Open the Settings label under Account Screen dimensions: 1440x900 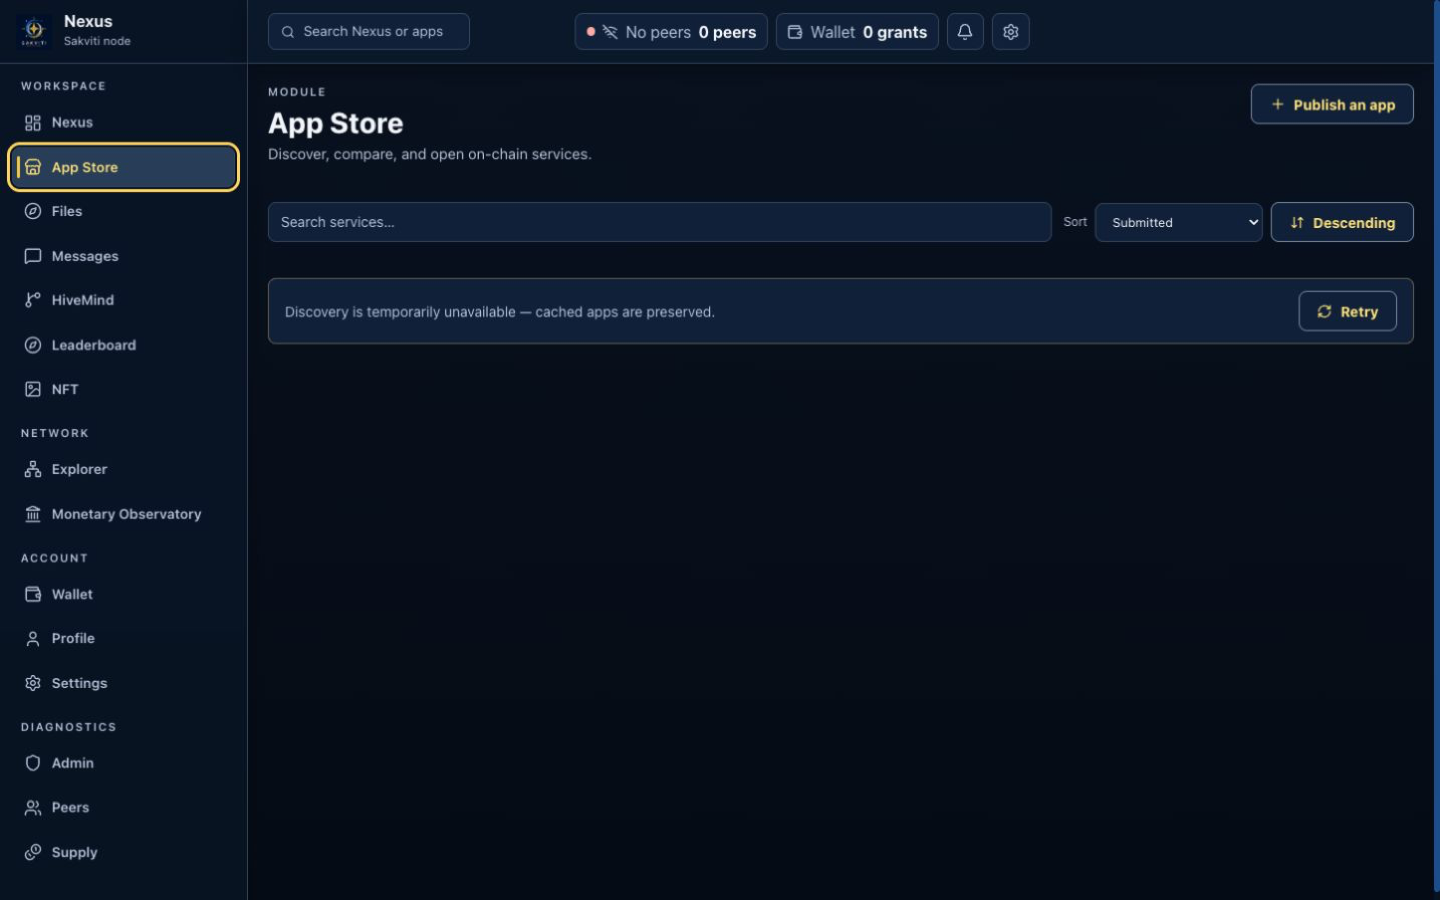click(79, 683)
